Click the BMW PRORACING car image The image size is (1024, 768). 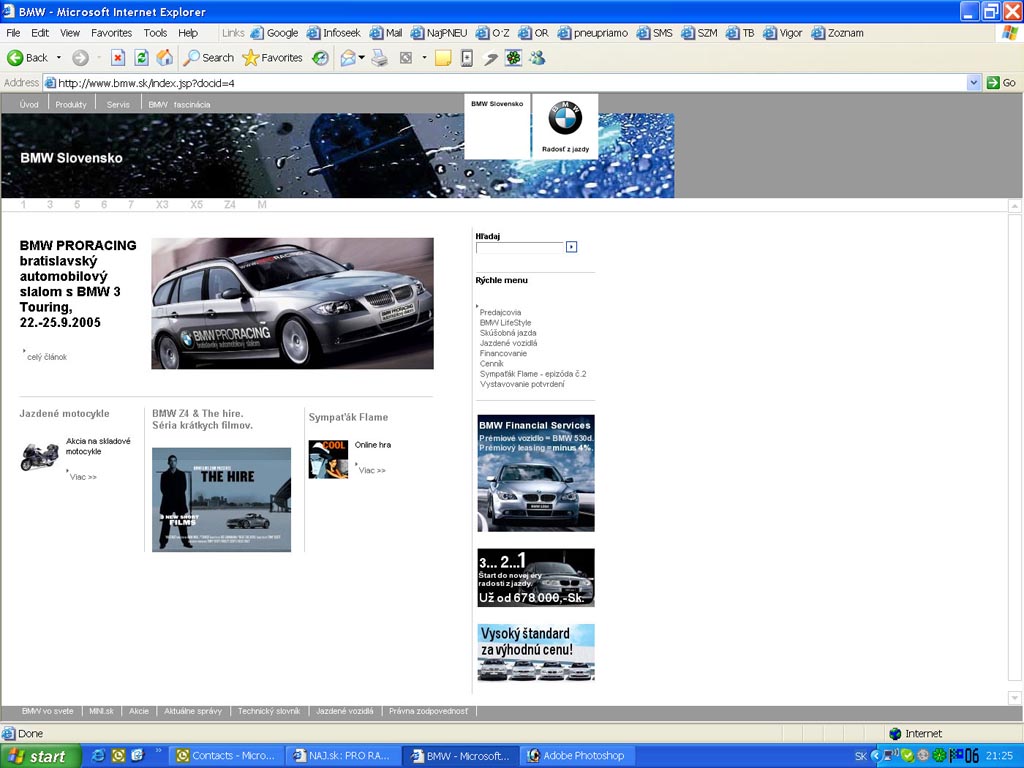point(293,303)
